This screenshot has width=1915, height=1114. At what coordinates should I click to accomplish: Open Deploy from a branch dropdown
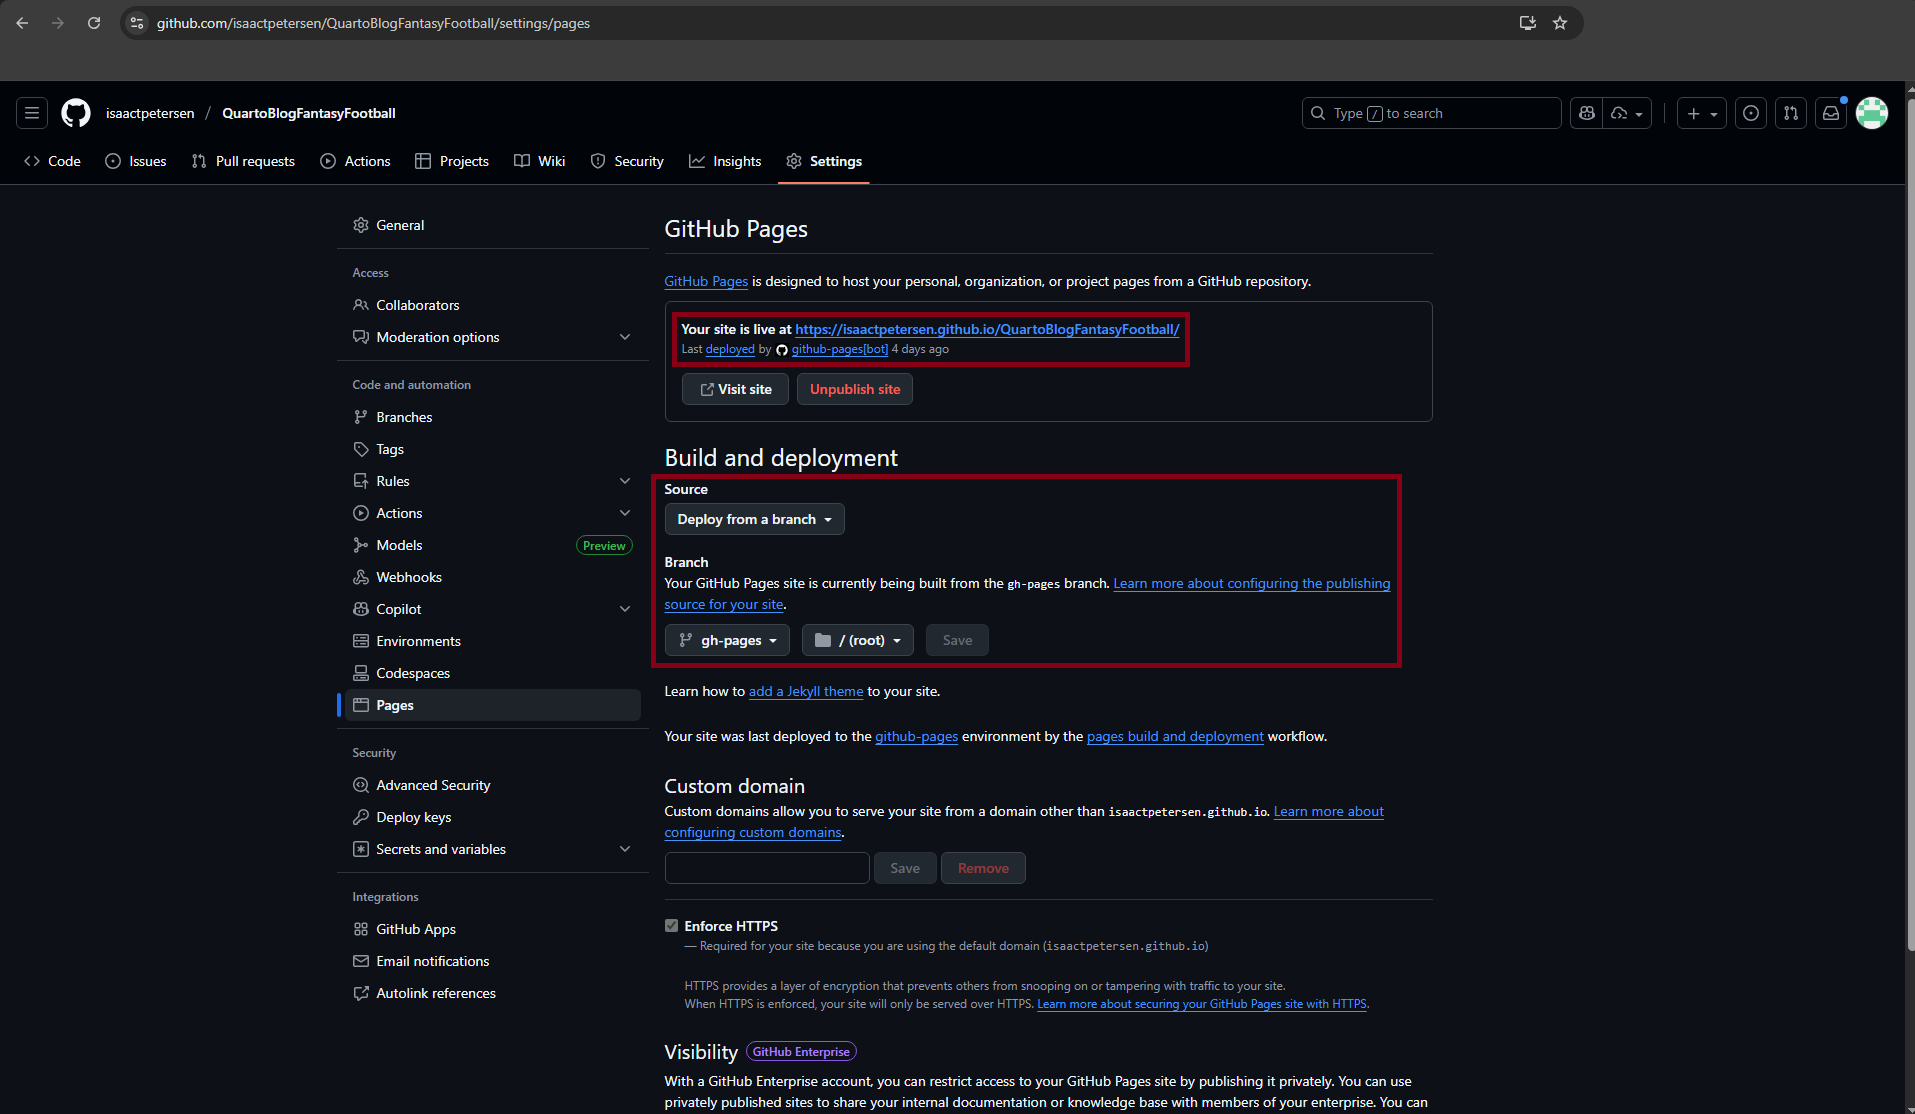(755, 519)
